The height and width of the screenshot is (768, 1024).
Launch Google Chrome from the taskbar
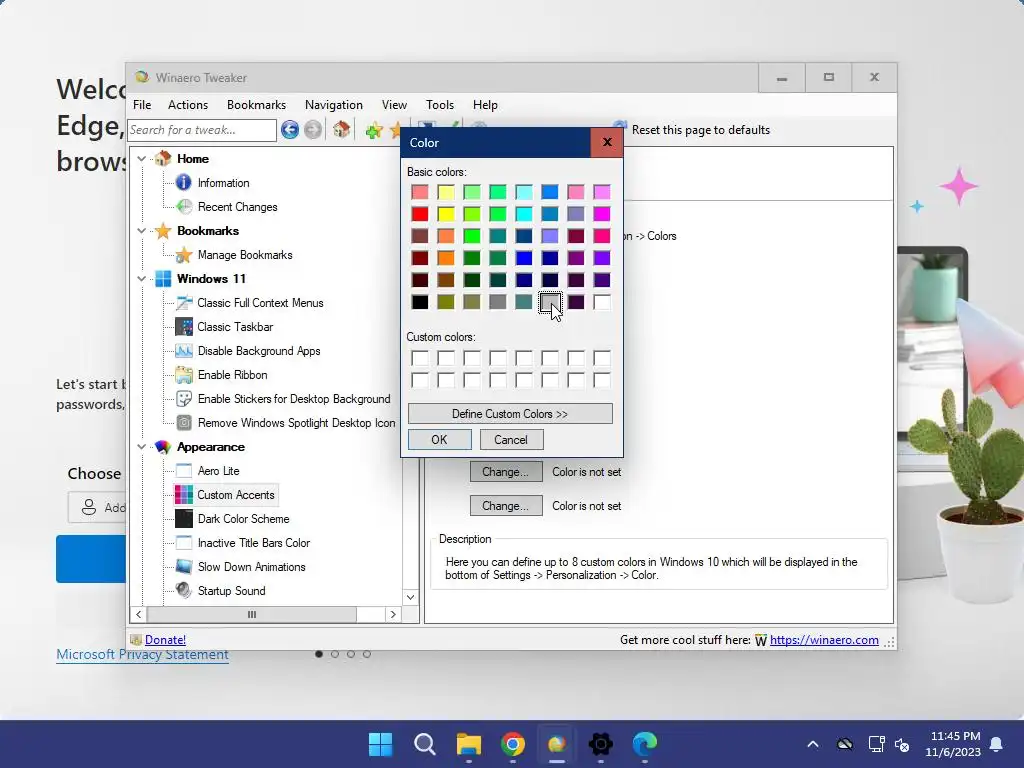point(513,744)
